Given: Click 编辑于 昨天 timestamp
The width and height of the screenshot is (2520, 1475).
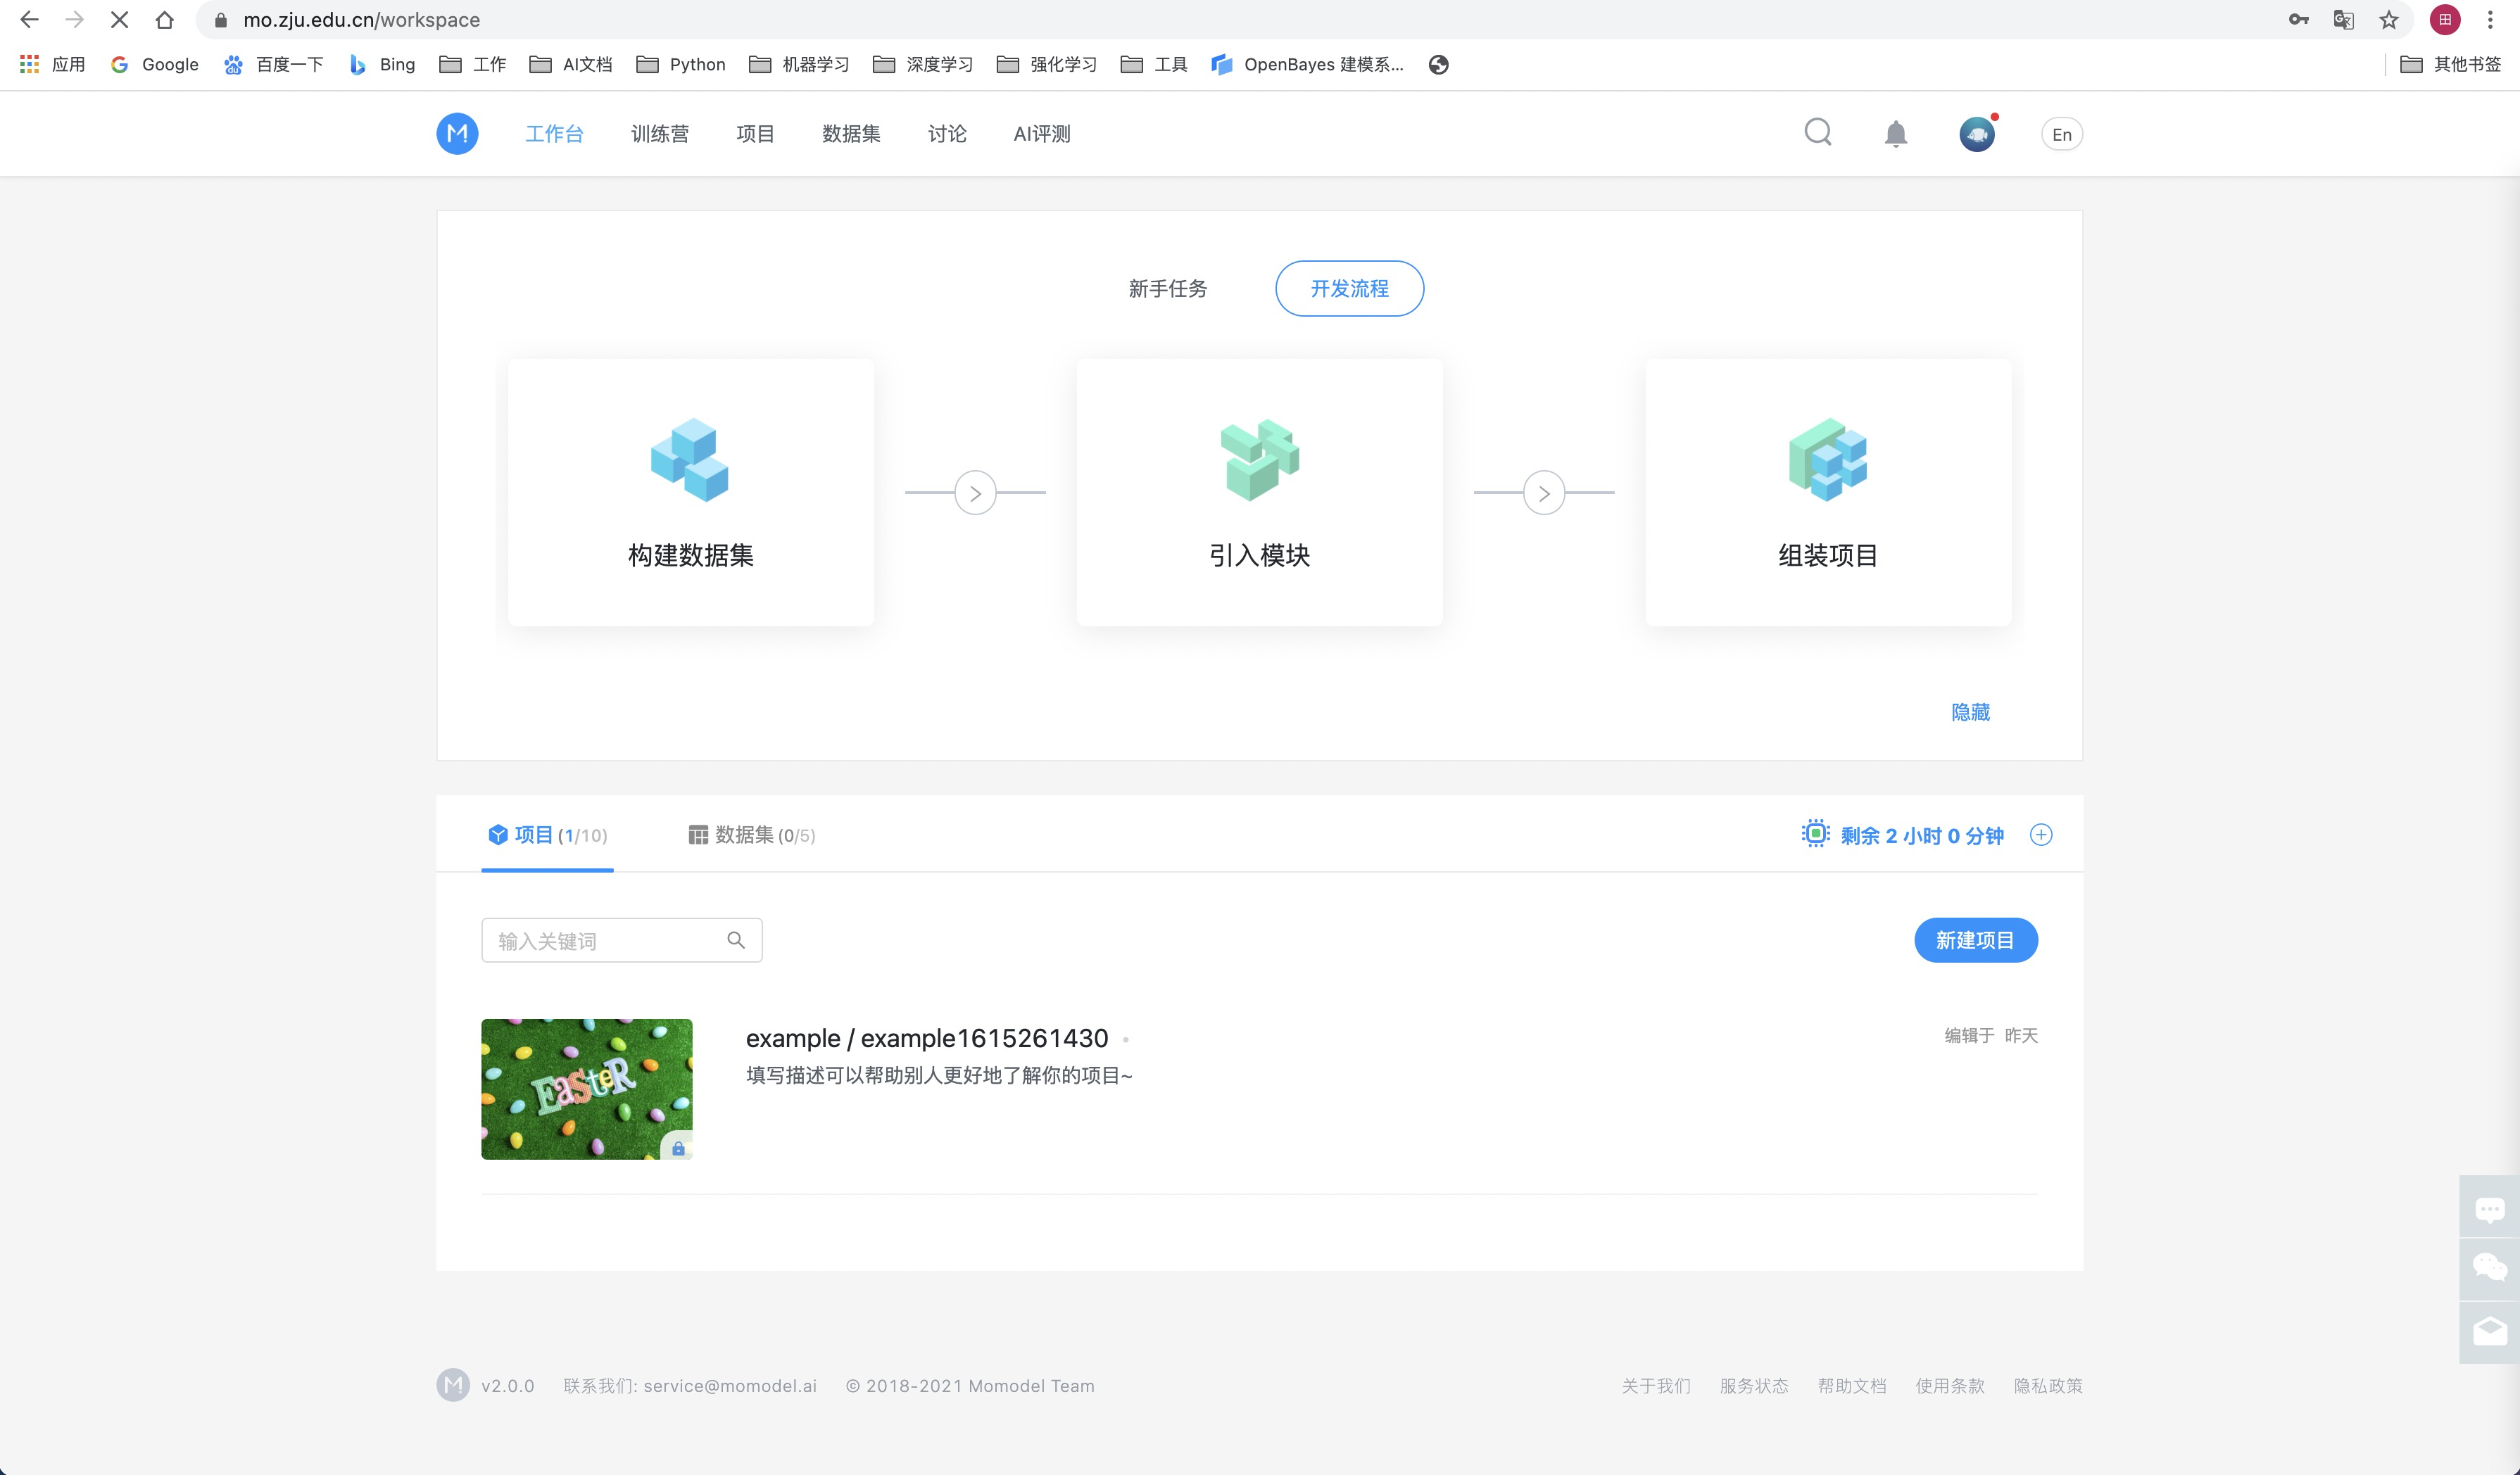Looking at the screenshot, I should (x=1990, y=1035).
